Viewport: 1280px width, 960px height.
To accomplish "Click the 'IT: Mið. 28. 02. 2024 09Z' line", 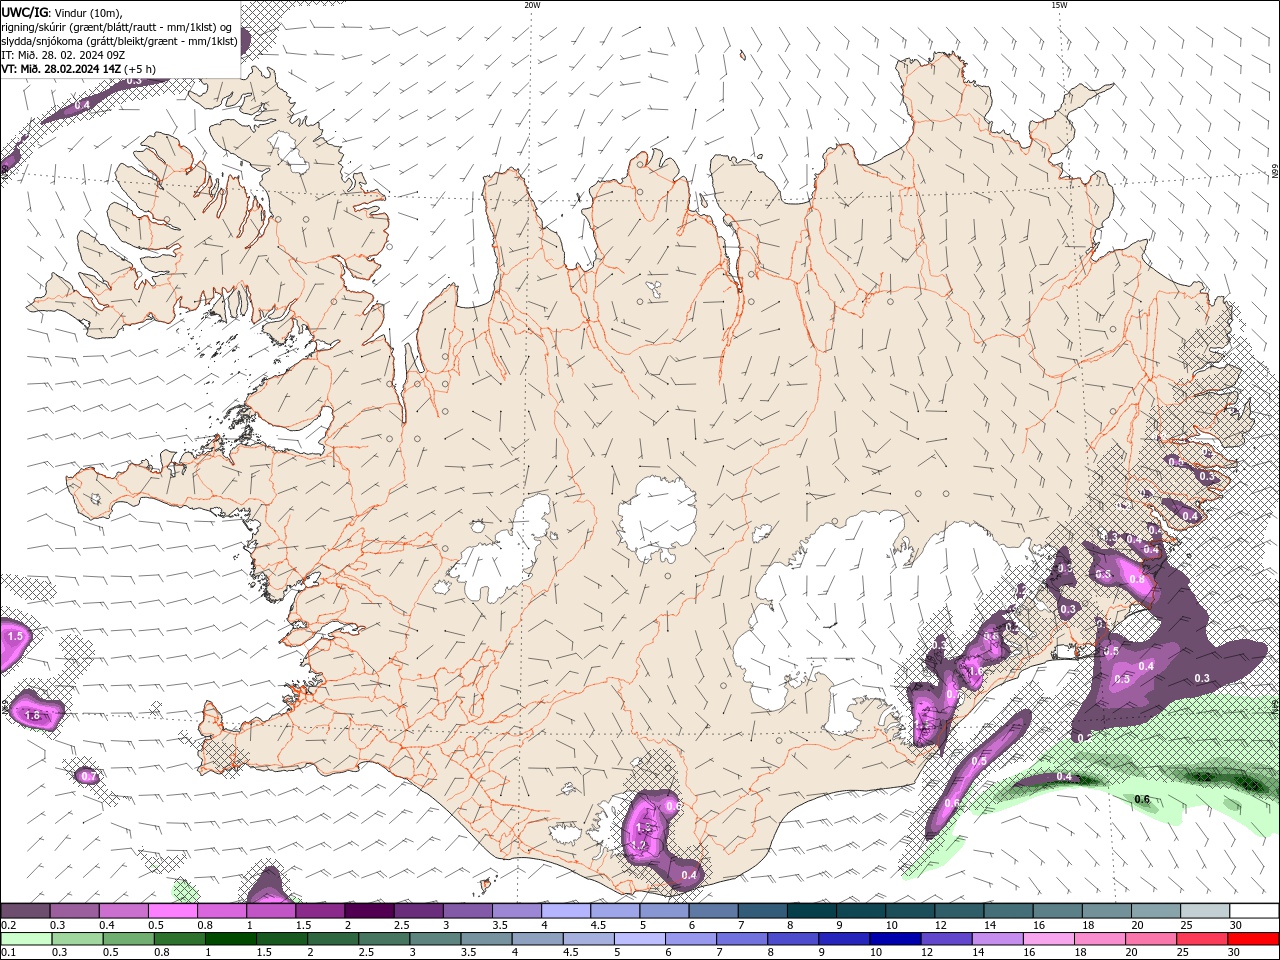I will tap(63, 55).
